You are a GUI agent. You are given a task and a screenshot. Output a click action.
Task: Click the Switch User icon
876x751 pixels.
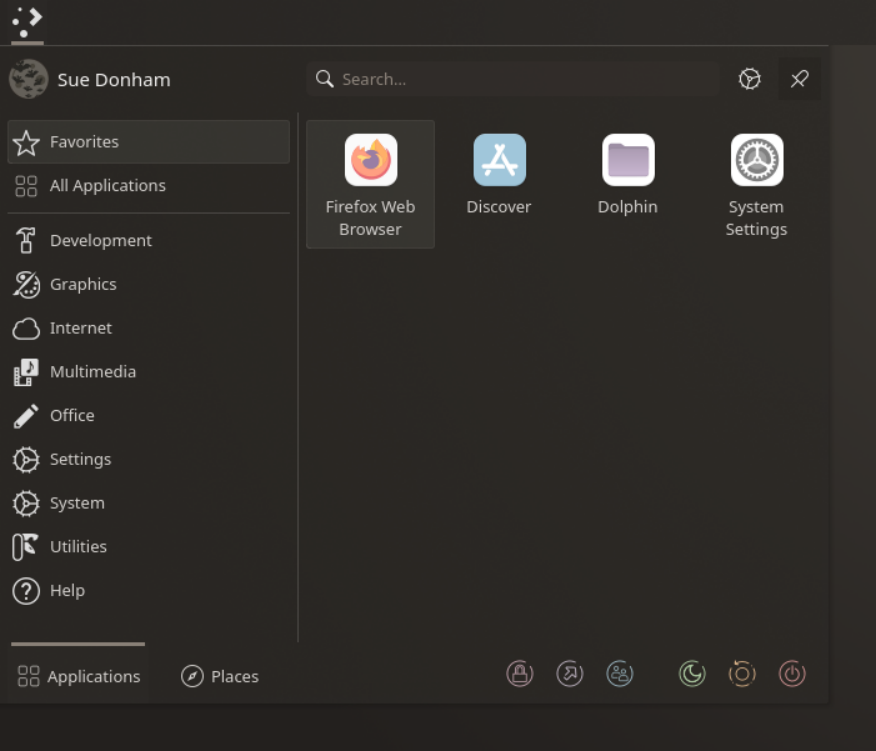pos(620,674)
